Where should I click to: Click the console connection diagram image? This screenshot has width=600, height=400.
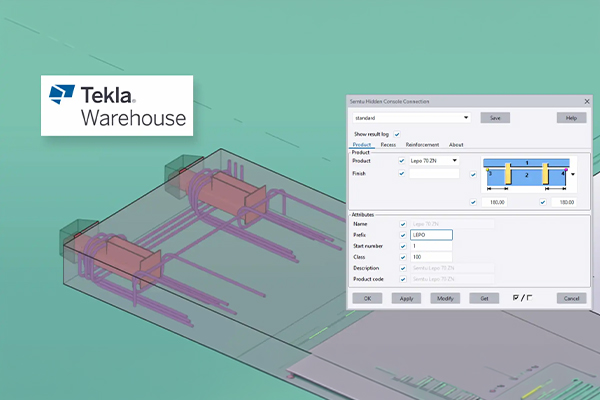527,174
